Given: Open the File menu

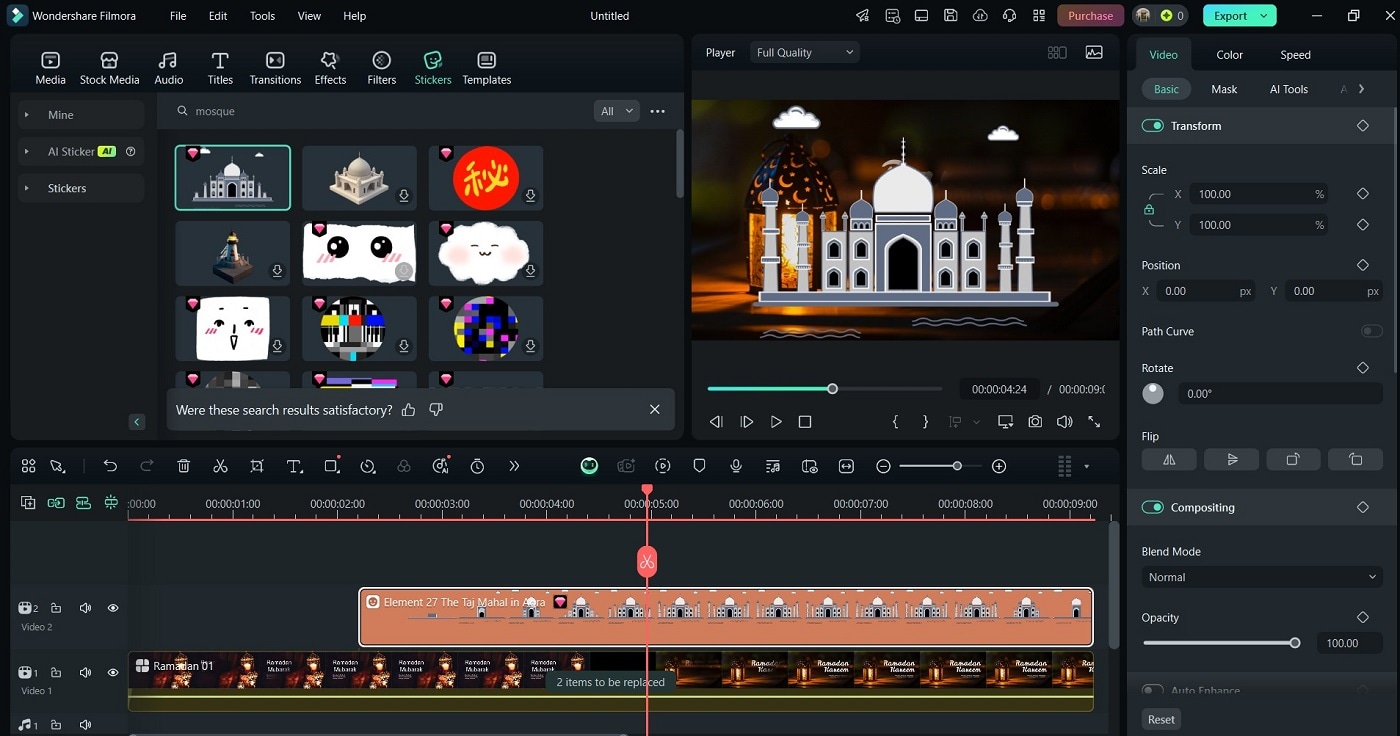Looking at the screenshot, I should (178, 16).
